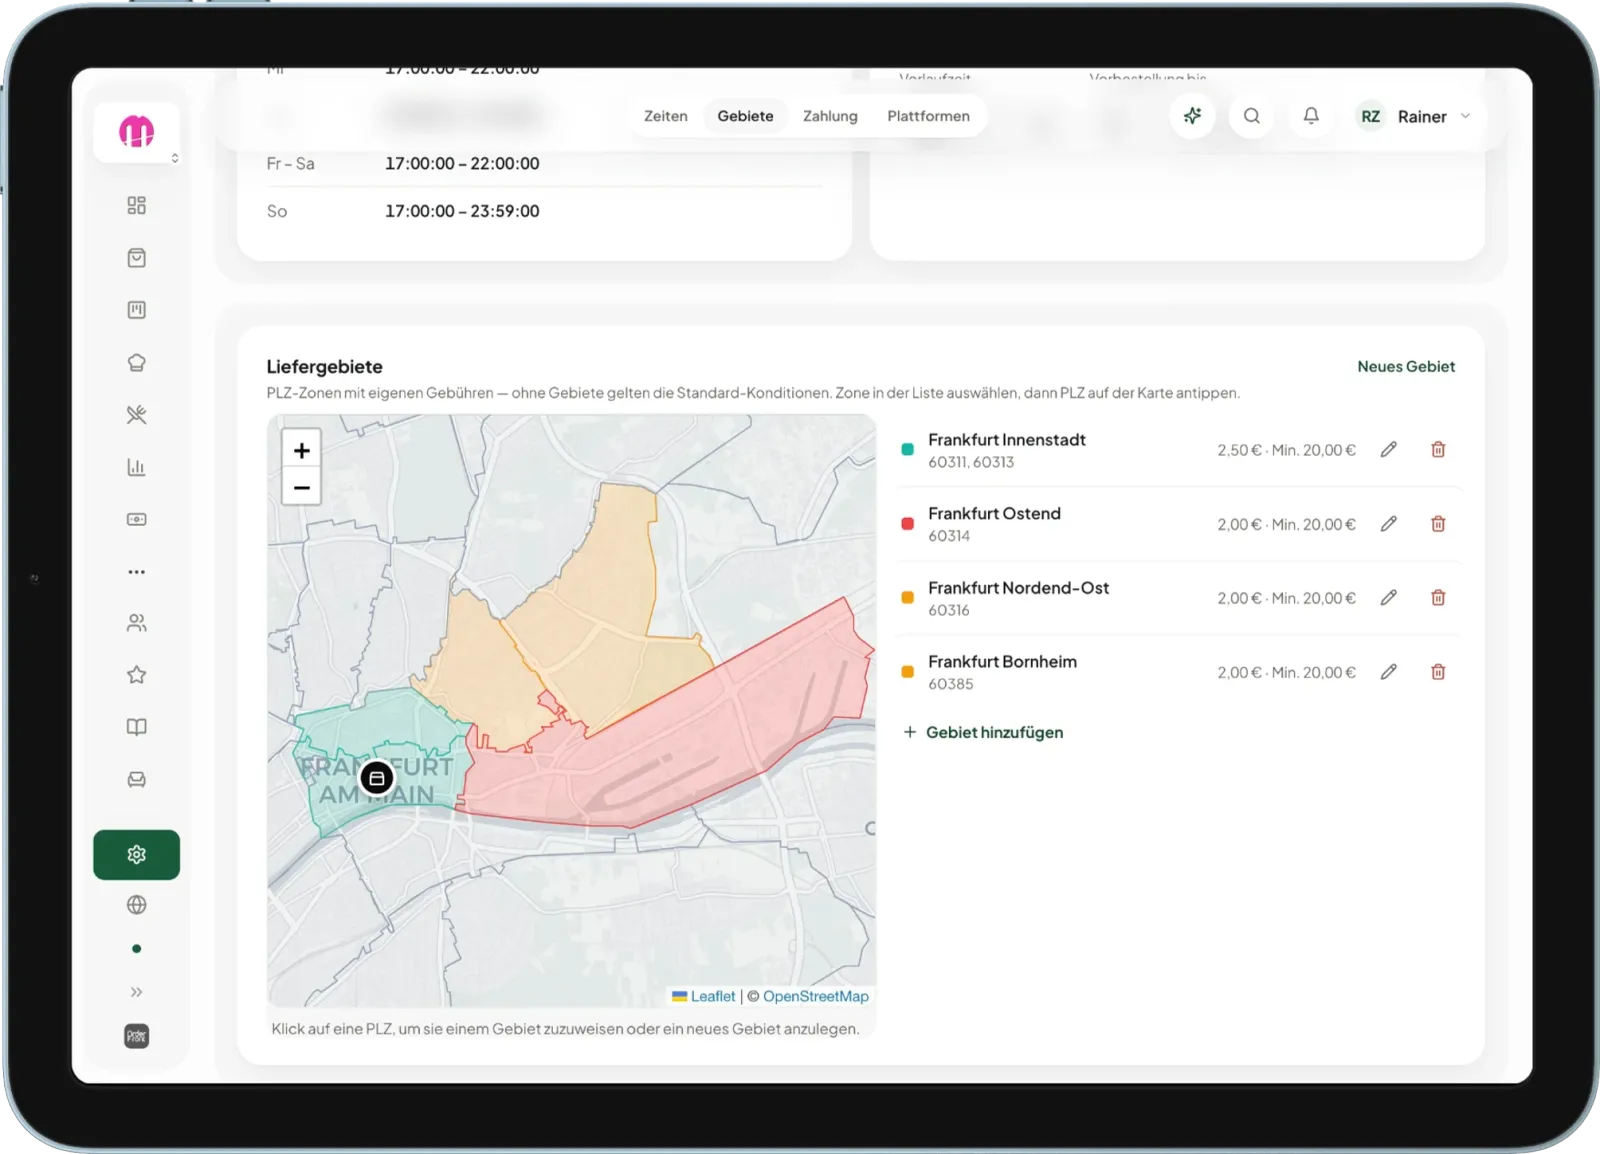This screenshot has height=1154, width=1600.
Task: Click the postal codes 60311, 60313
Action: 971,462
